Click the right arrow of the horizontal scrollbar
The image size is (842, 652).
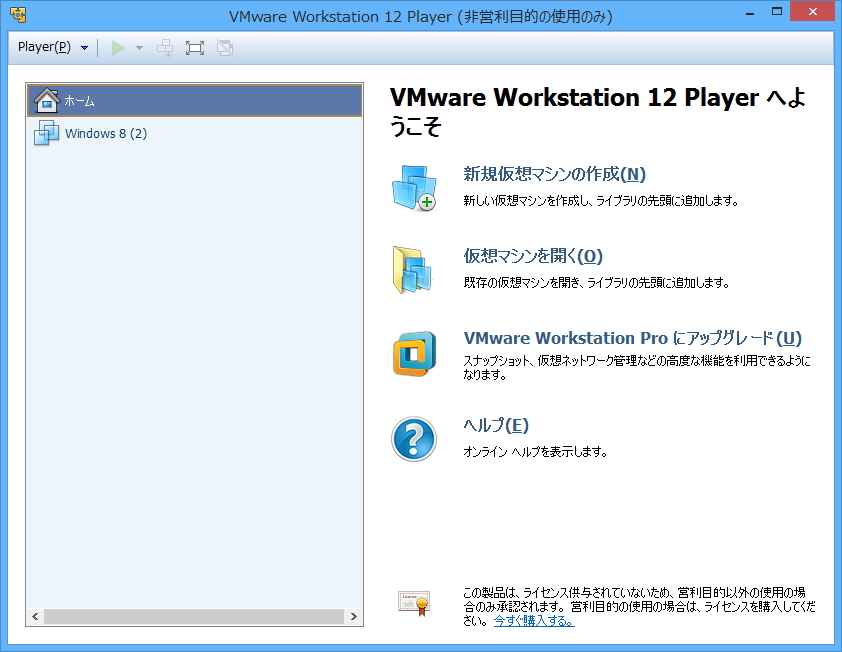coord(355,617)
